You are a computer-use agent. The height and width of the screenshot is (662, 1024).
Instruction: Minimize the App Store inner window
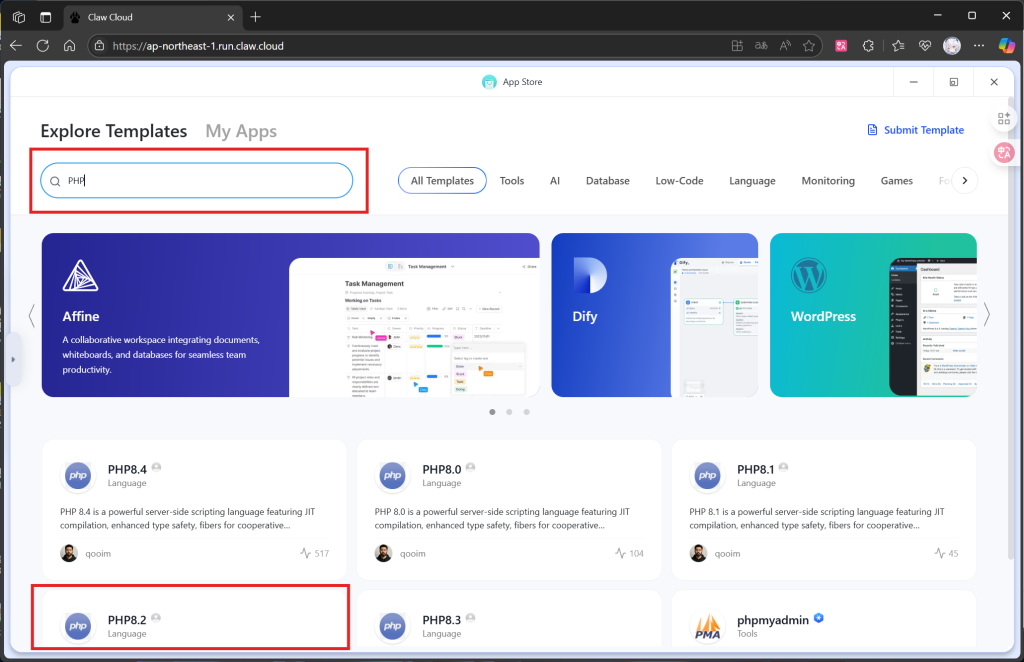(x=914, y=82)
